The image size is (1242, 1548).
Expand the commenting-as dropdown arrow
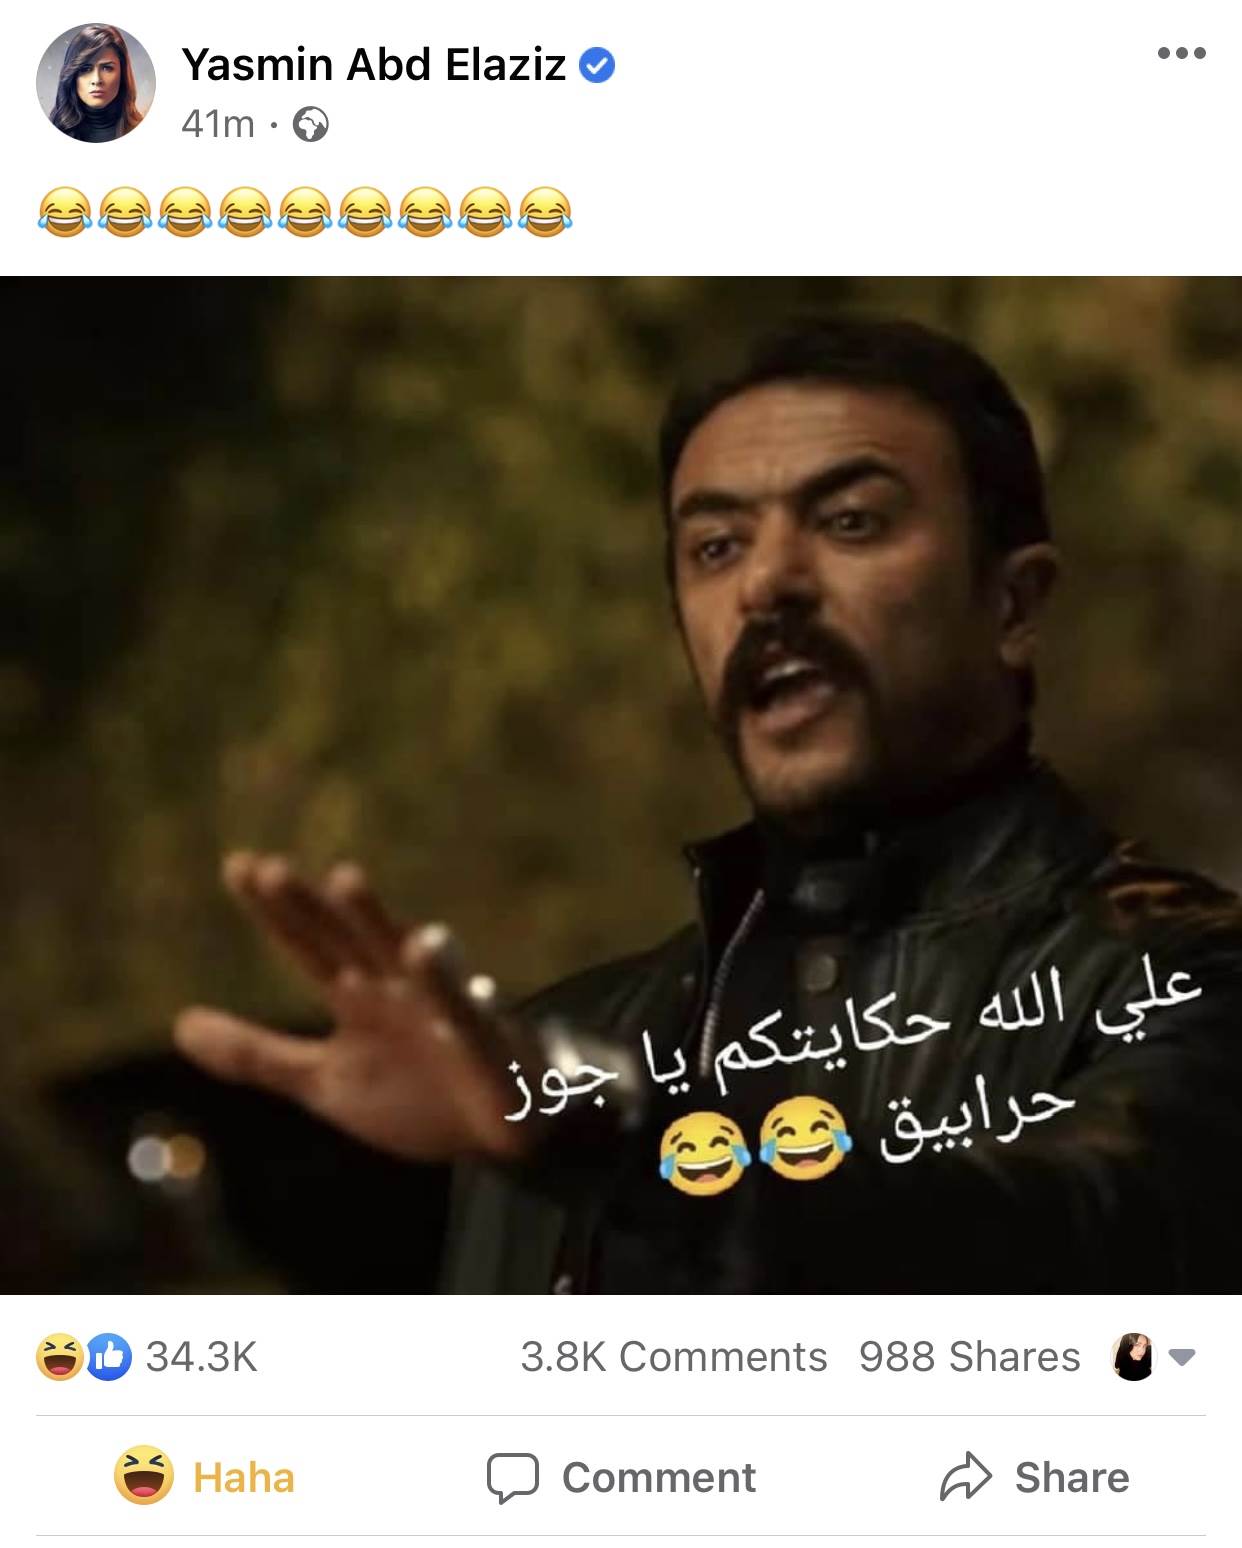1182,1358
